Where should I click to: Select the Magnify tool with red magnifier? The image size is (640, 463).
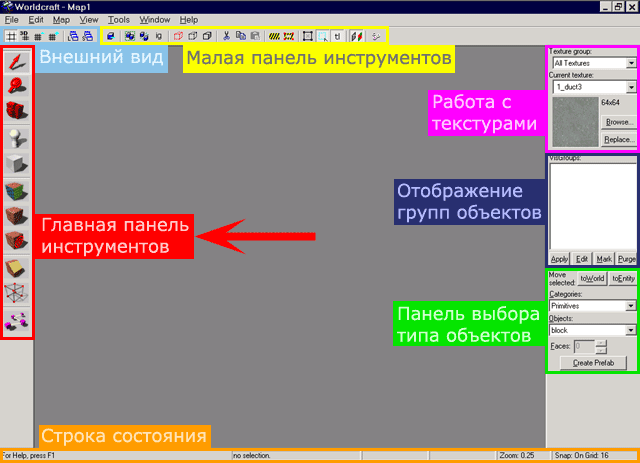tap(17, 86)
